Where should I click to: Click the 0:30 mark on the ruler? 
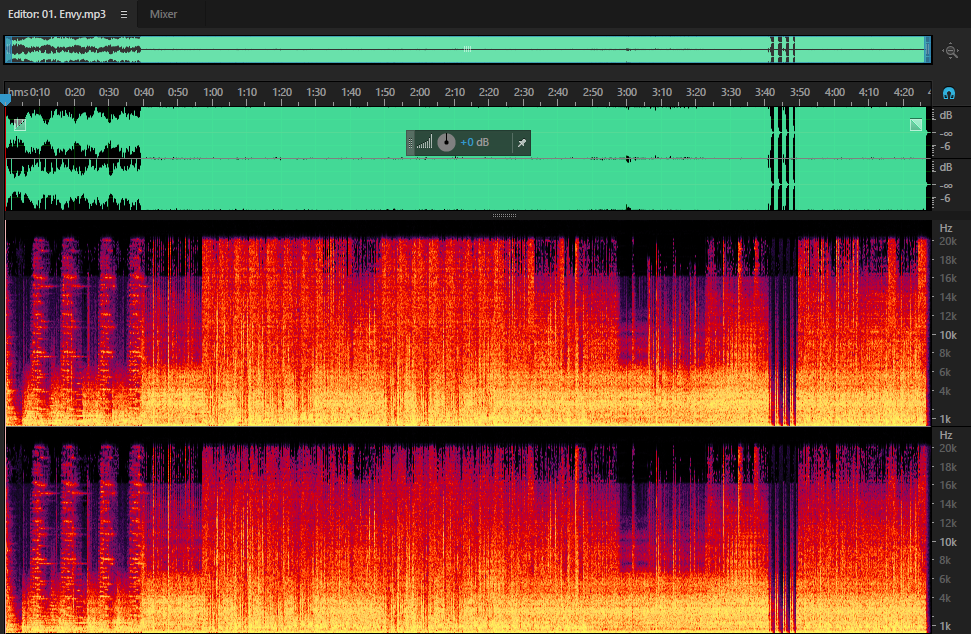point(109,92)
